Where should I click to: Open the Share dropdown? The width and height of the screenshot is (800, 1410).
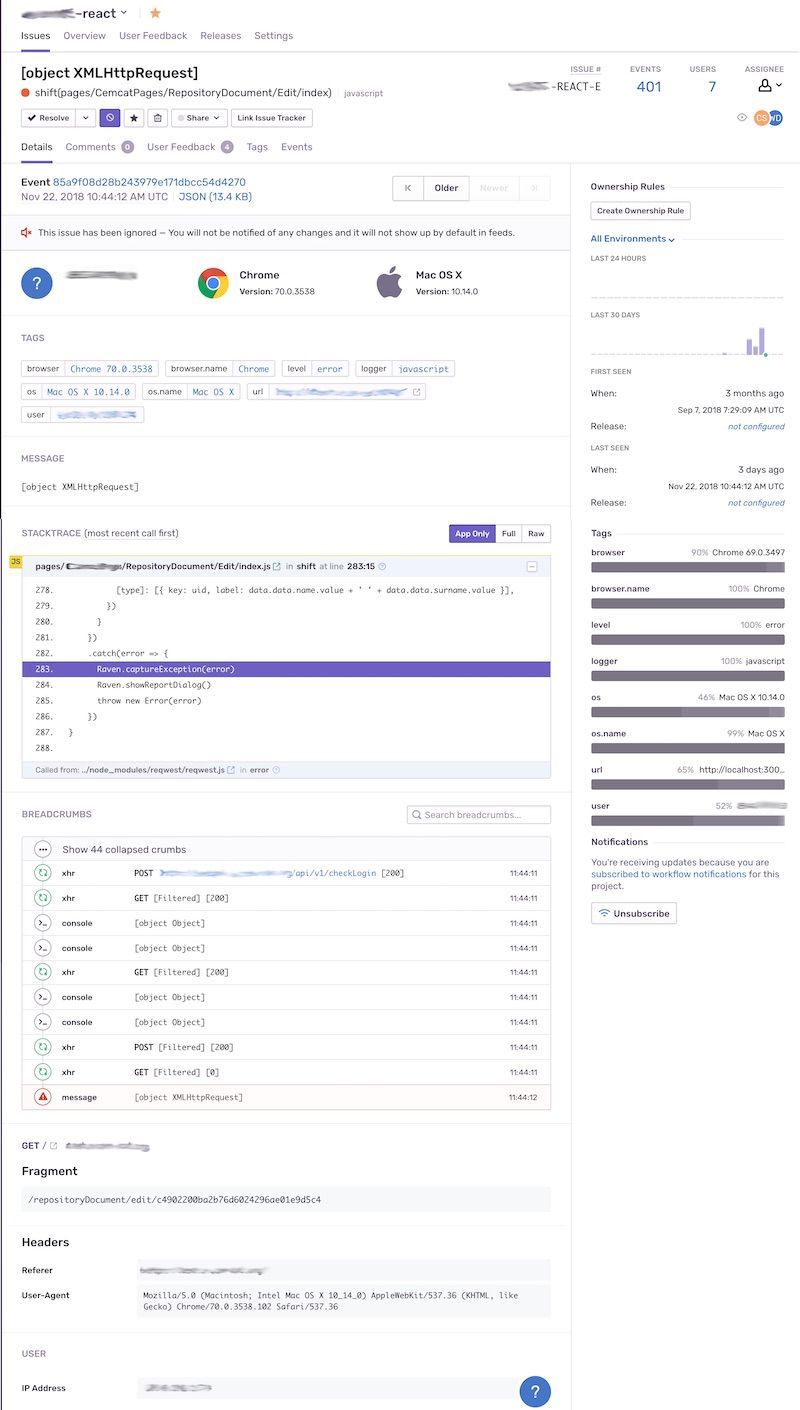[199, 118]
